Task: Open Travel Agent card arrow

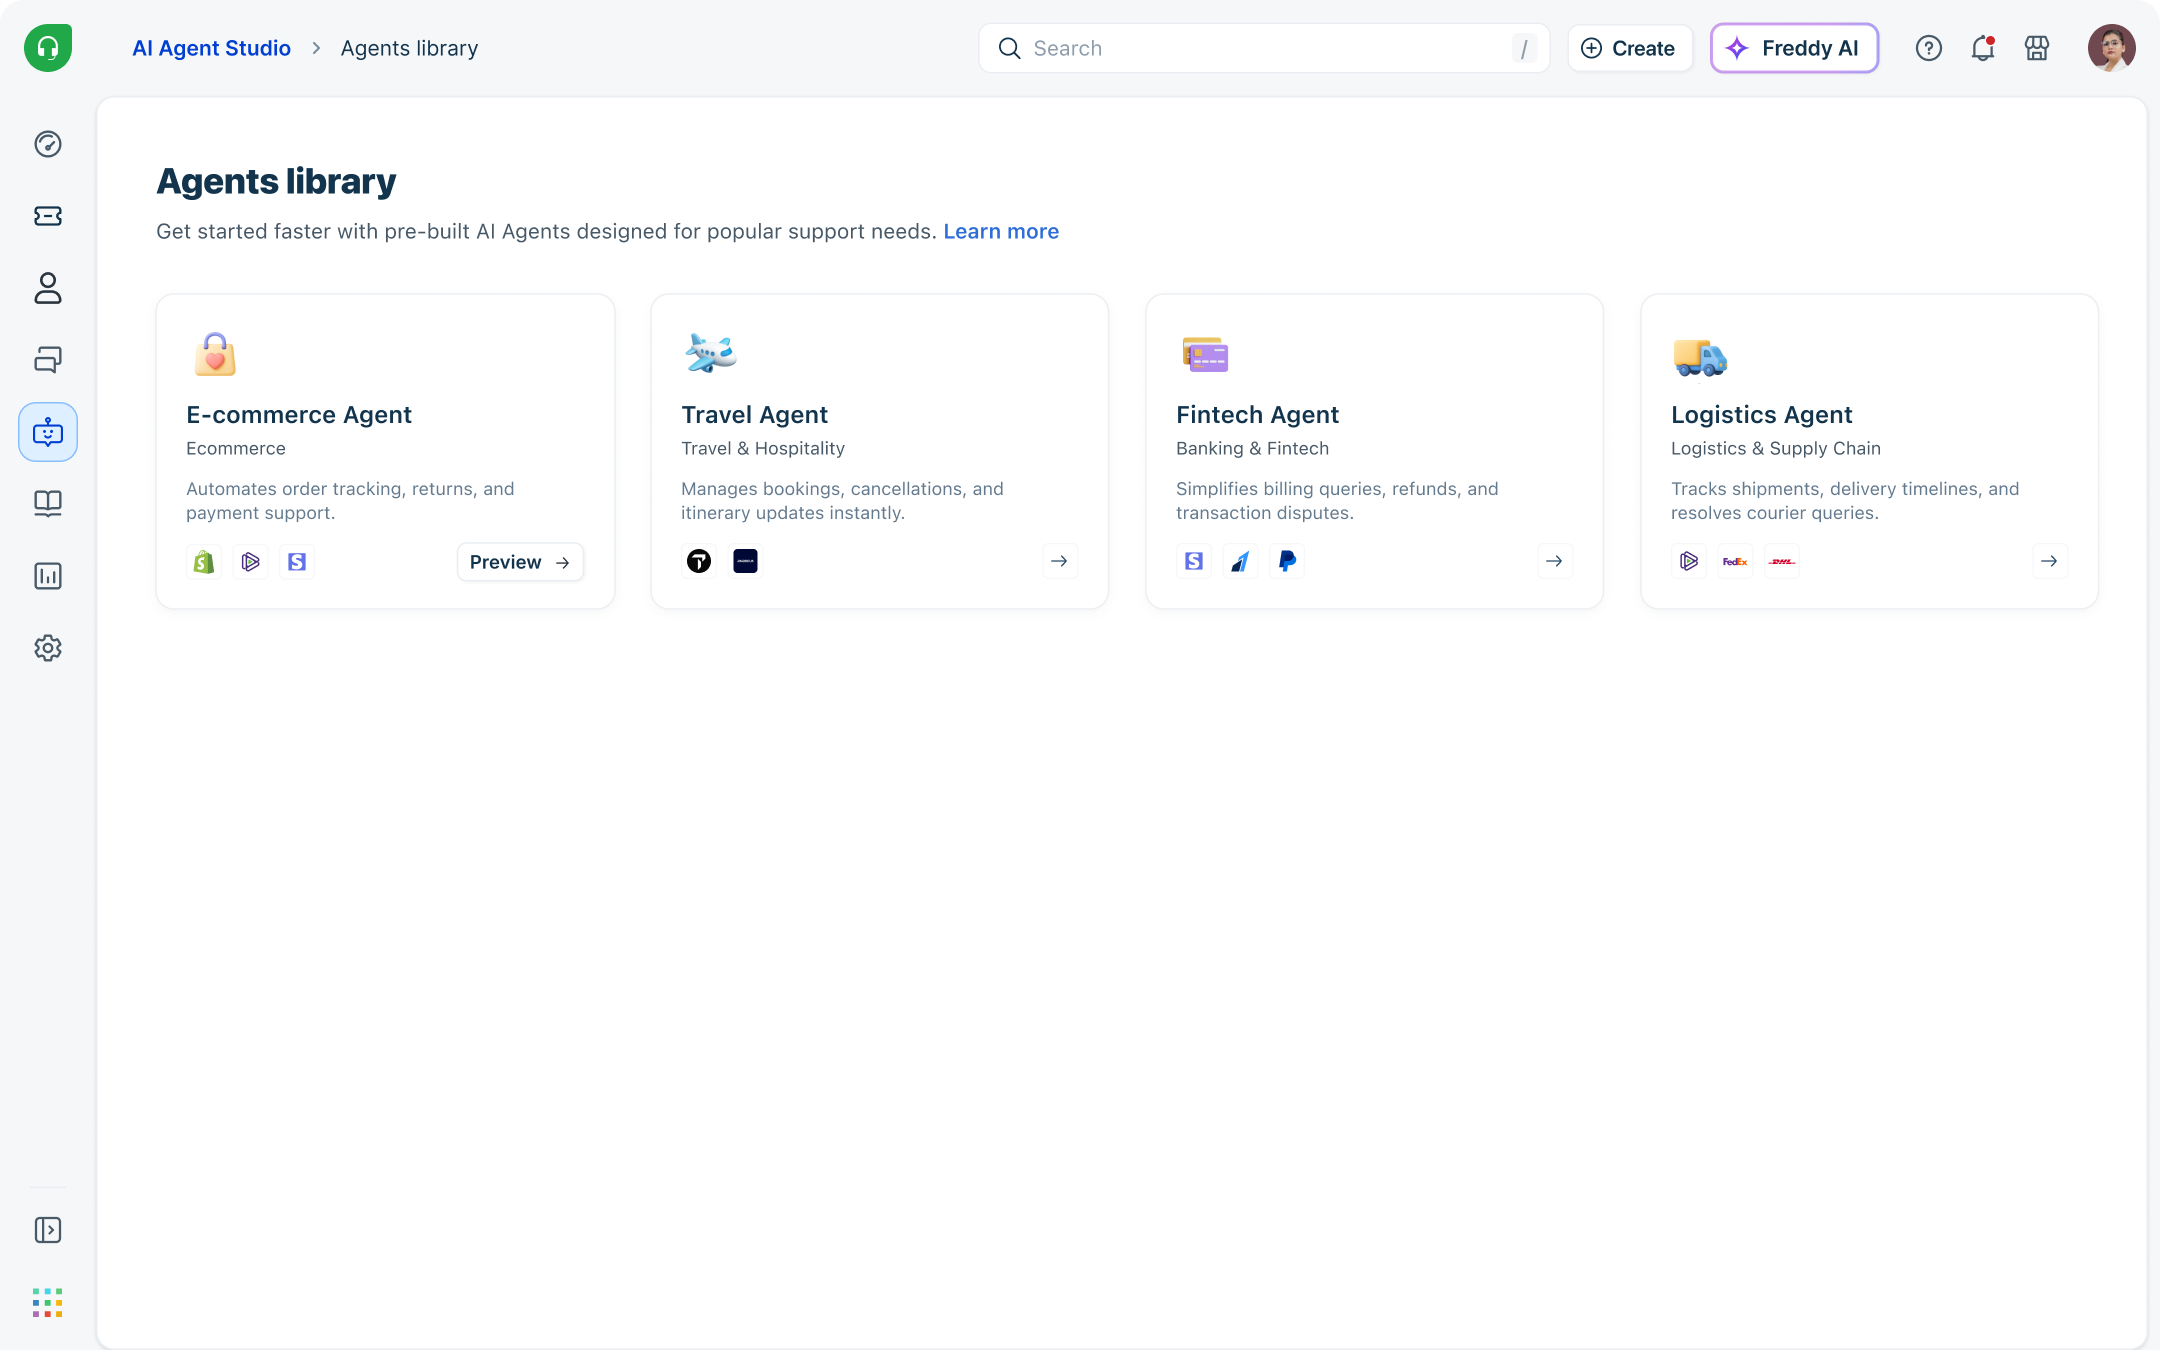Action: (x=1059, y=561)
